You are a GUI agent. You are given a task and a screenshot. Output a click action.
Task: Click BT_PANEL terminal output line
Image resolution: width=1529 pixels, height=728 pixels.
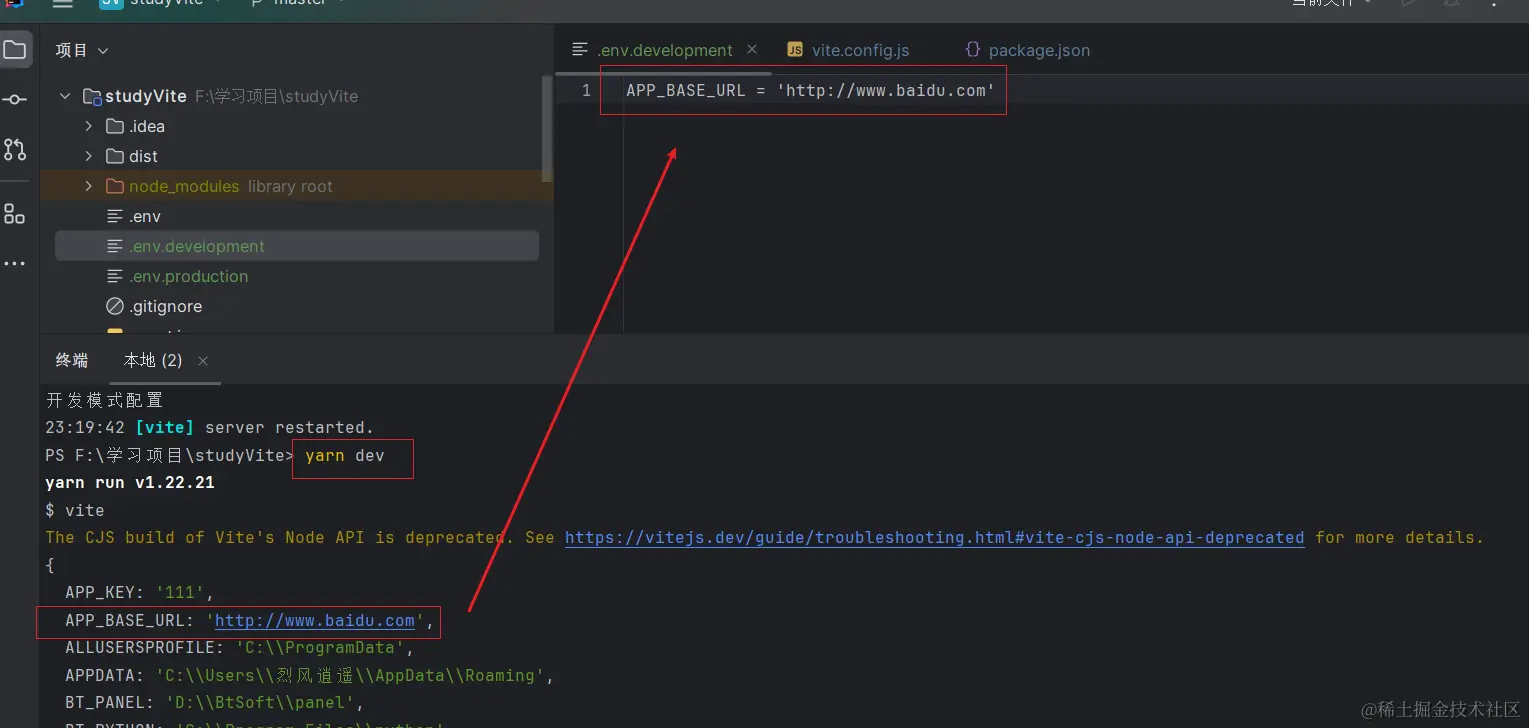click(215, 702)
